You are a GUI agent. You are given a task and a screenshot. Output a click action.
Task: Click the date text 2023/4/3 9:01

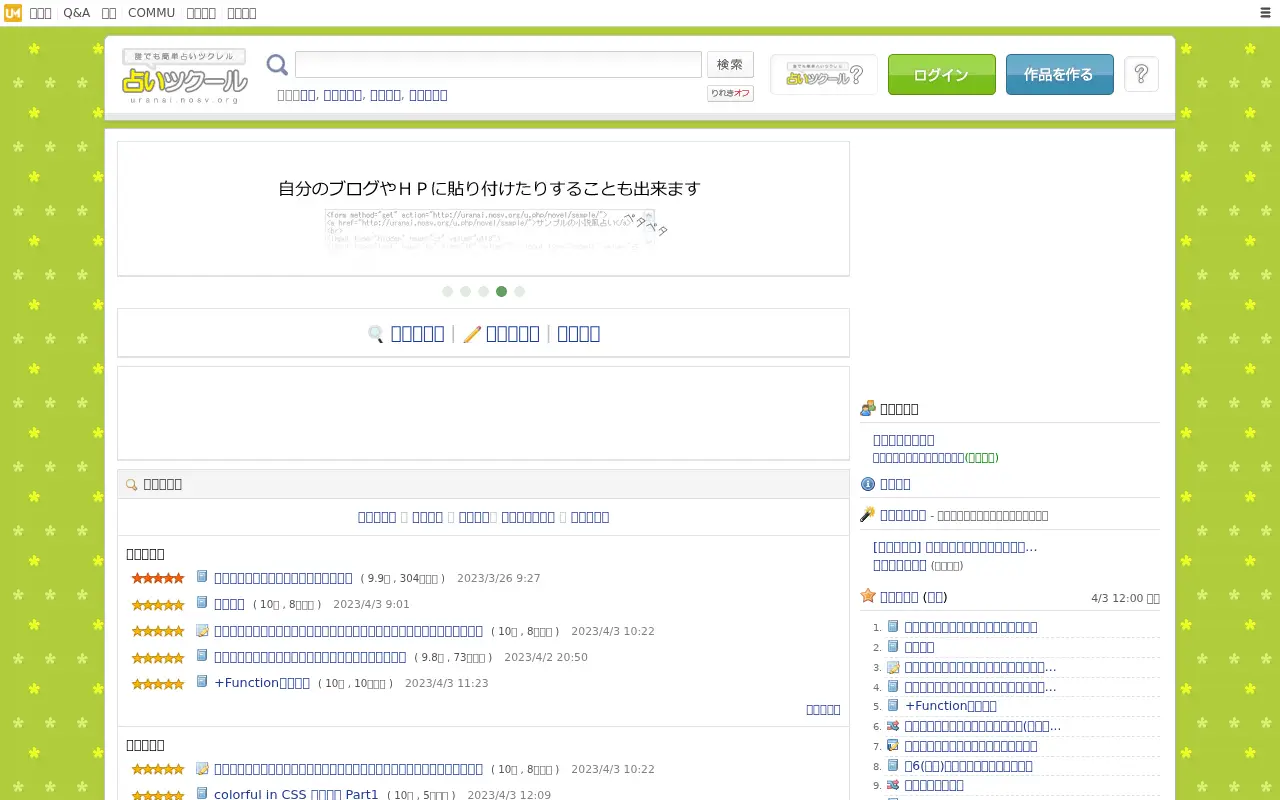(x=371, y=604)
